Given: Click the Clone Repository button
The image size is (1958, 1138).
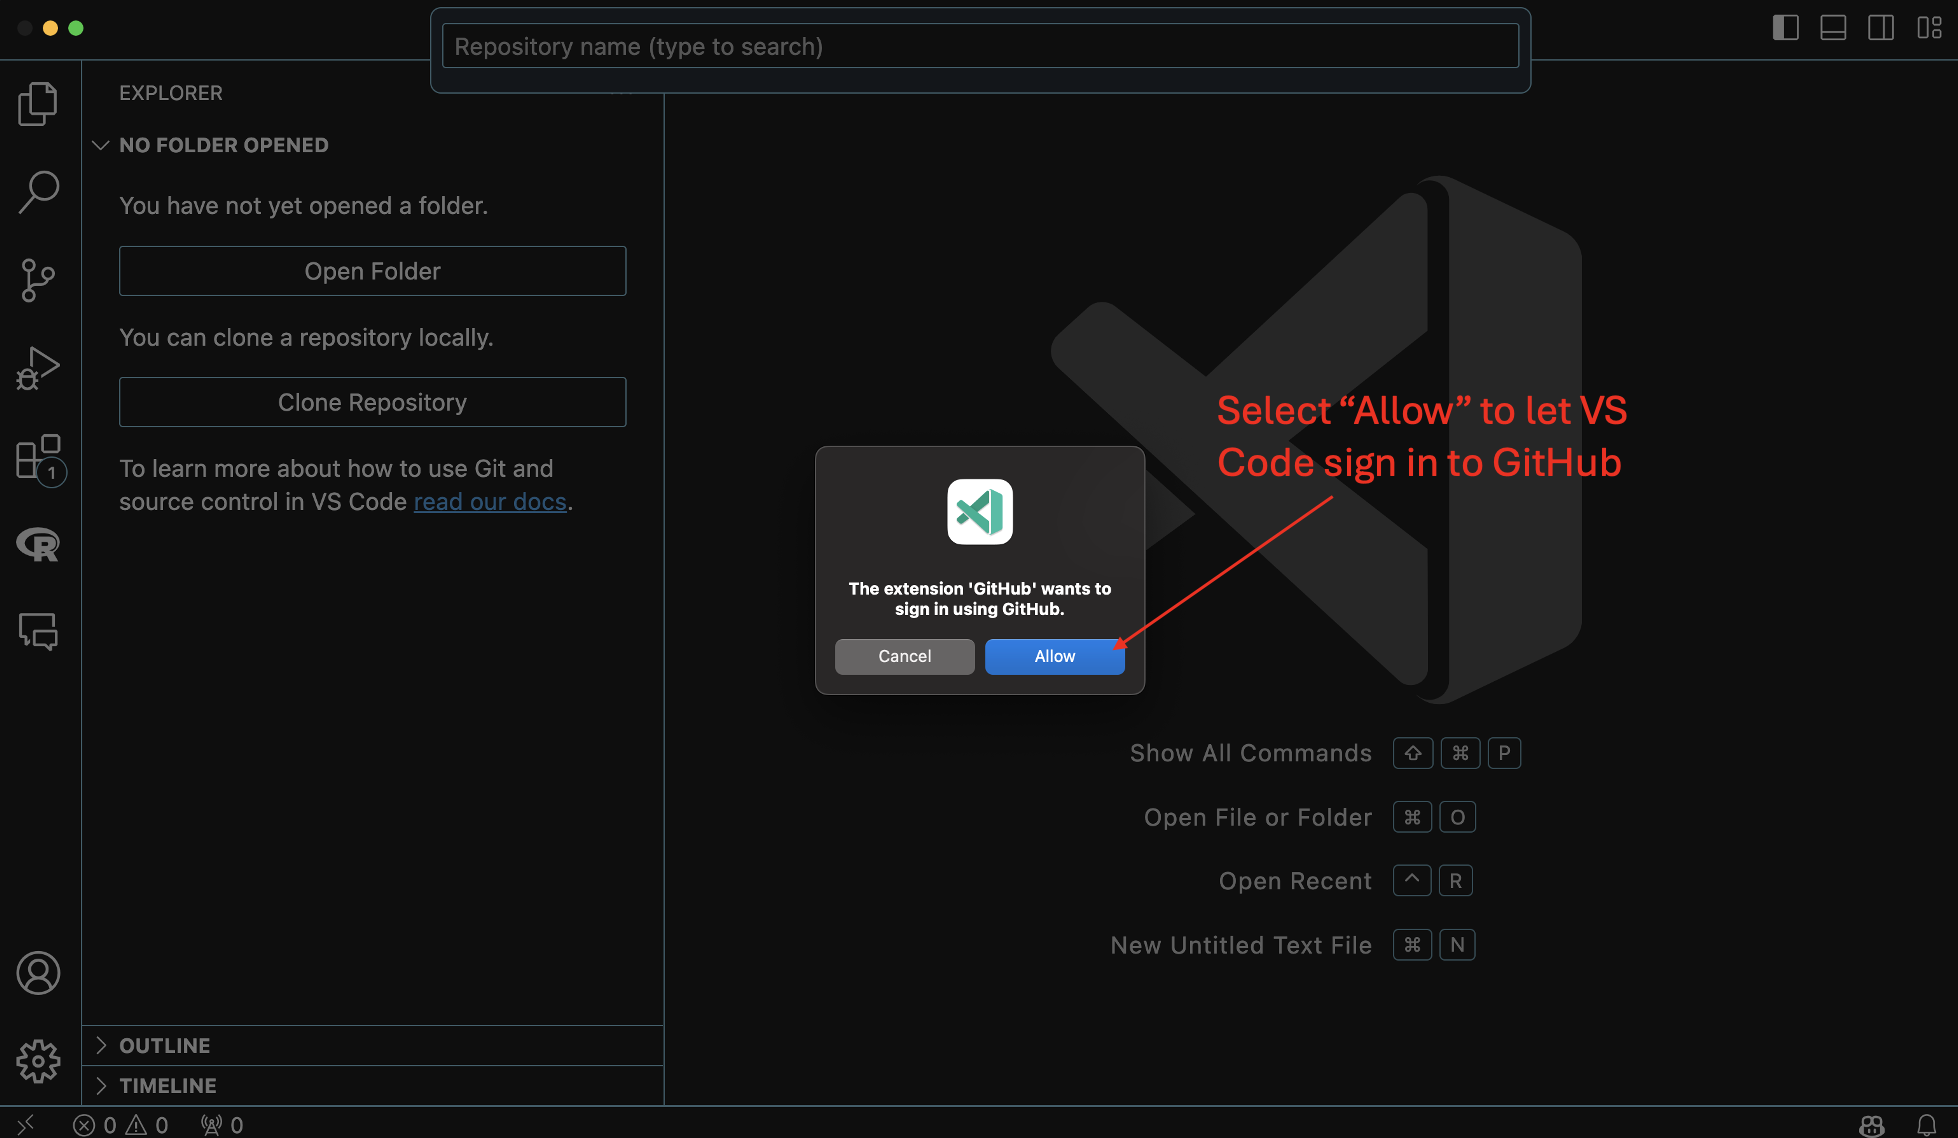Looking at the screenshot, I should click(x=373, y=402).
